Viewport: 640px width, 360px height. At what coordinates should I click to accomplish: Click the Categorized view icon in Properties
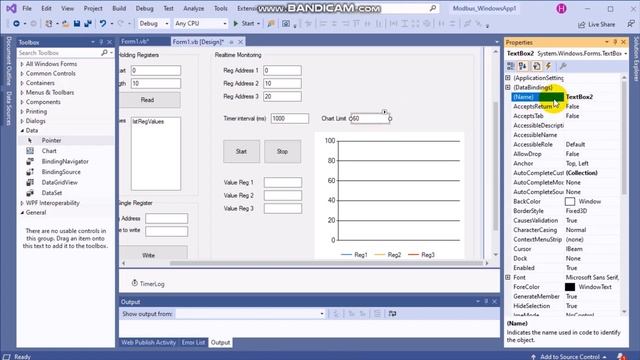511,66
